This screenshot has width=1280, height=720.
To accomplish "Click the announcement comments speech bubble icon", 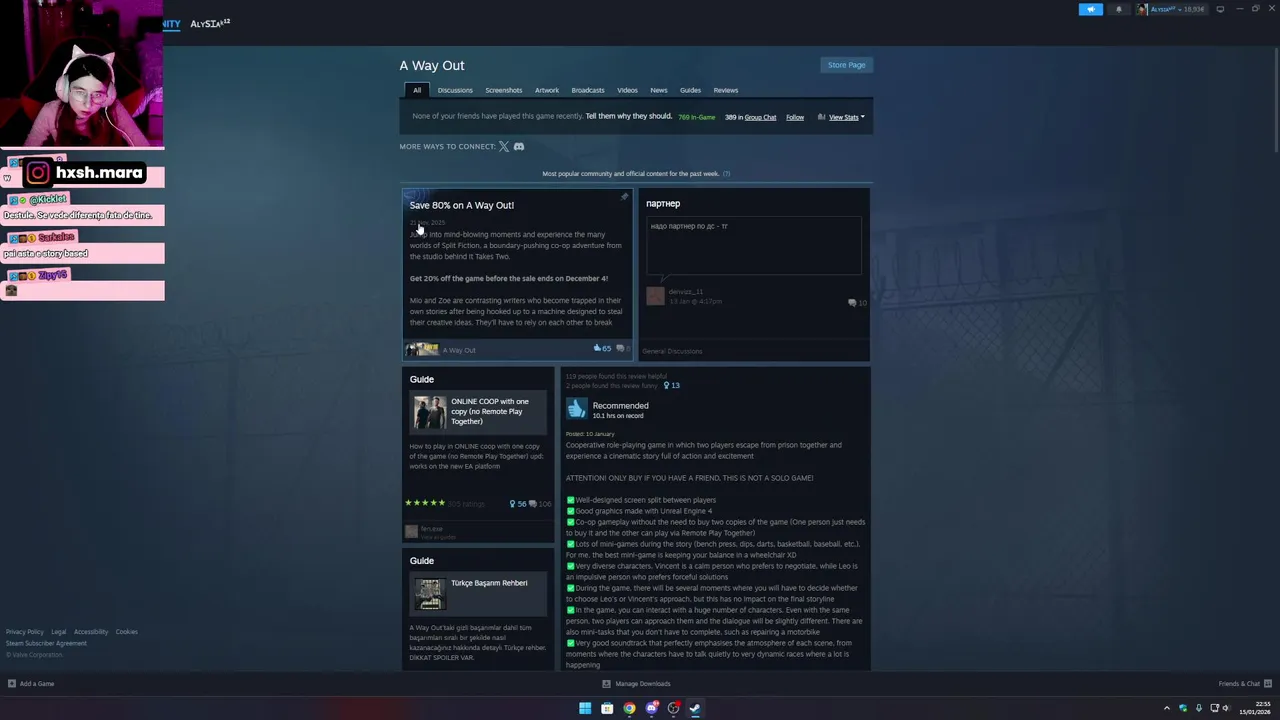I will tap(620, 348).
